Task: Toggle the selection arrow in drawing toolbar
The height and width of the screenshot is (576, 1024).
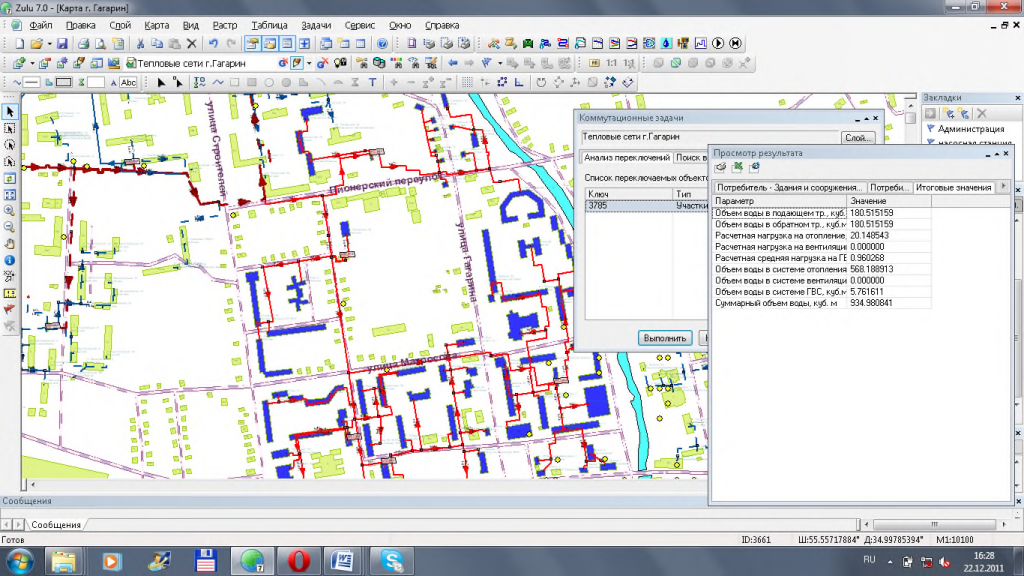Action: pos(163,82)
